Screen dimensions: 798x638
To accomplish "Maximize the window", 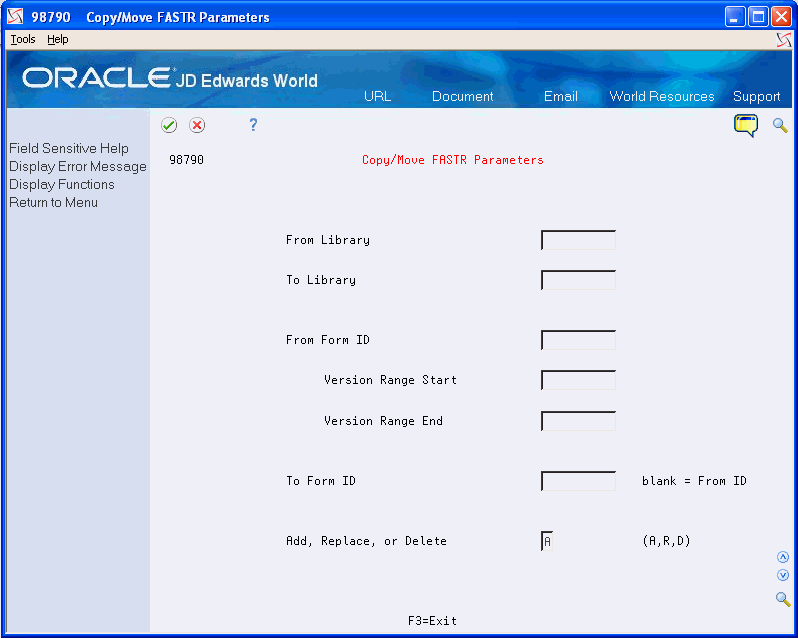I will point(758,17).
